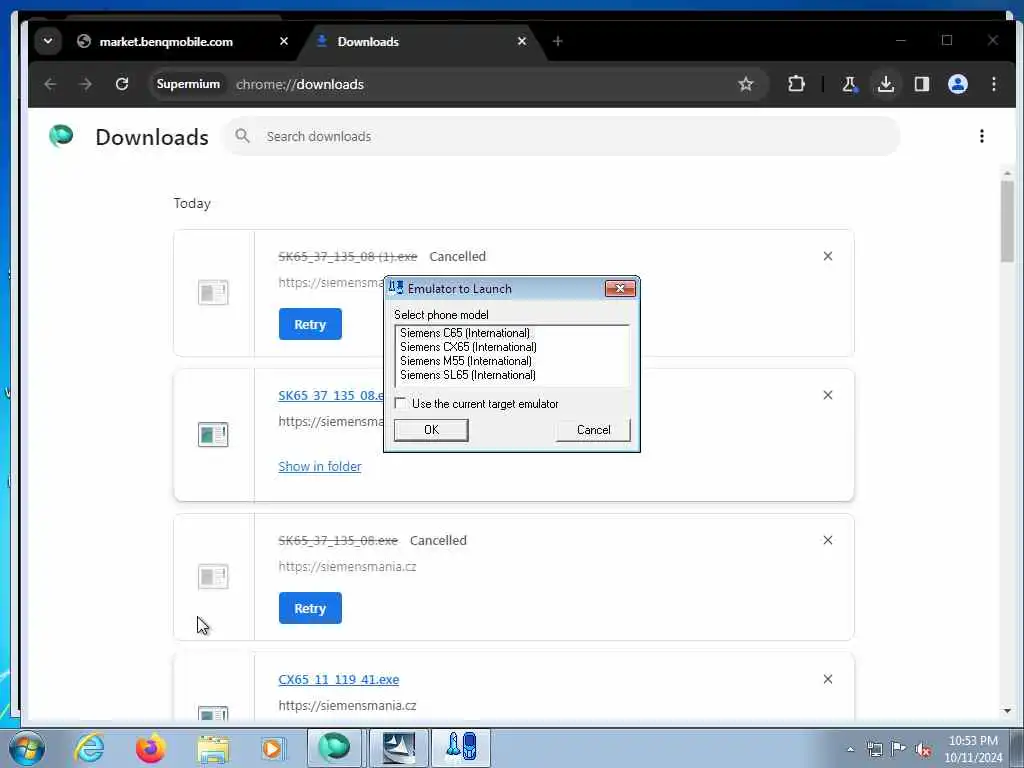Remove completed SK65_37_135_08.exe entry from list

(x=827, y=395)
